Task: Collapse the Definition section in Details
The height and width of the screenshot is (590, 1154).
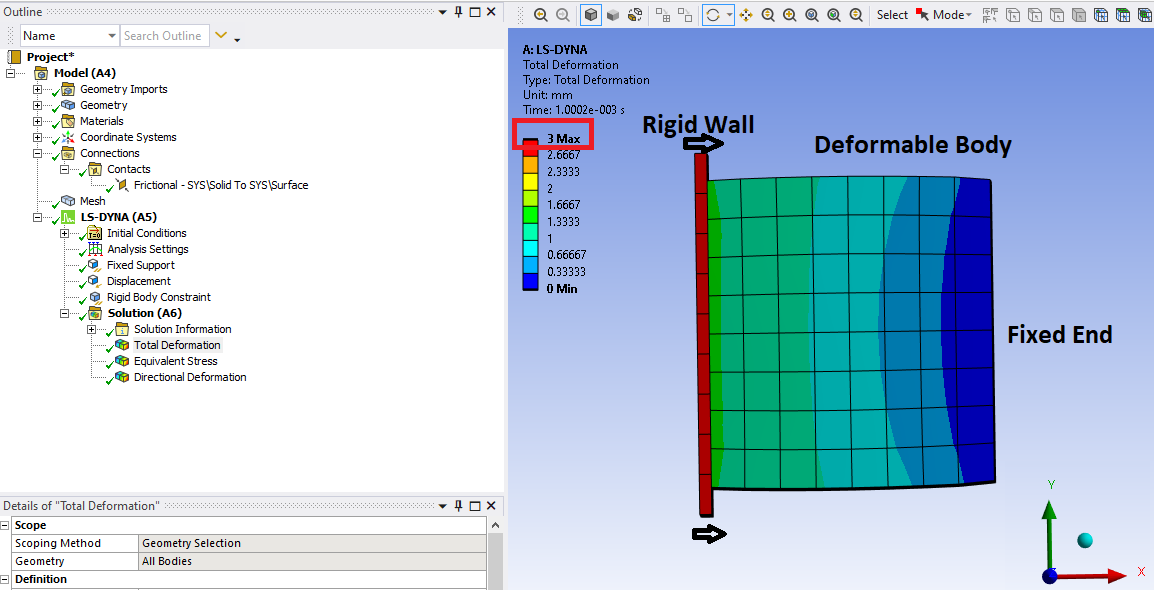Action: tap(5, 579)
